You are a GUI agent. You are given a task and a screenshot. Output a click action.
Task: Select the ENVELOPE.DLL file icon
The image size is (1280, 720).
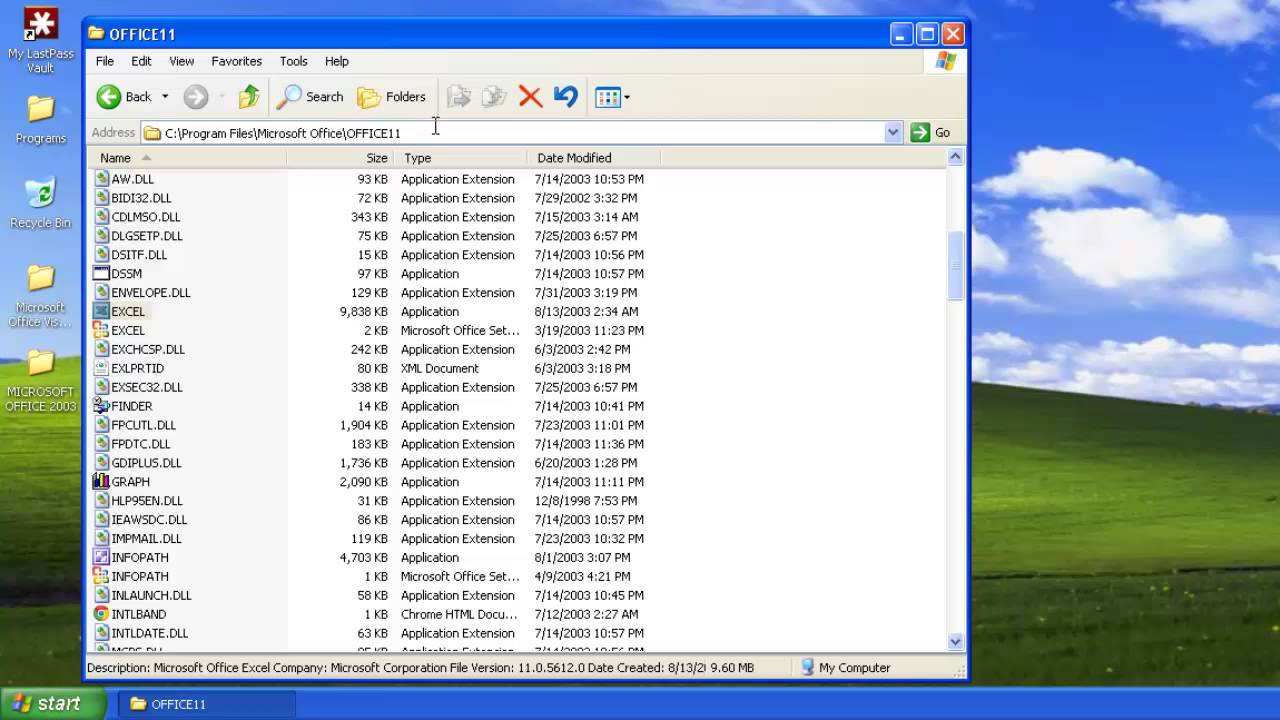(x=101, y=292)
